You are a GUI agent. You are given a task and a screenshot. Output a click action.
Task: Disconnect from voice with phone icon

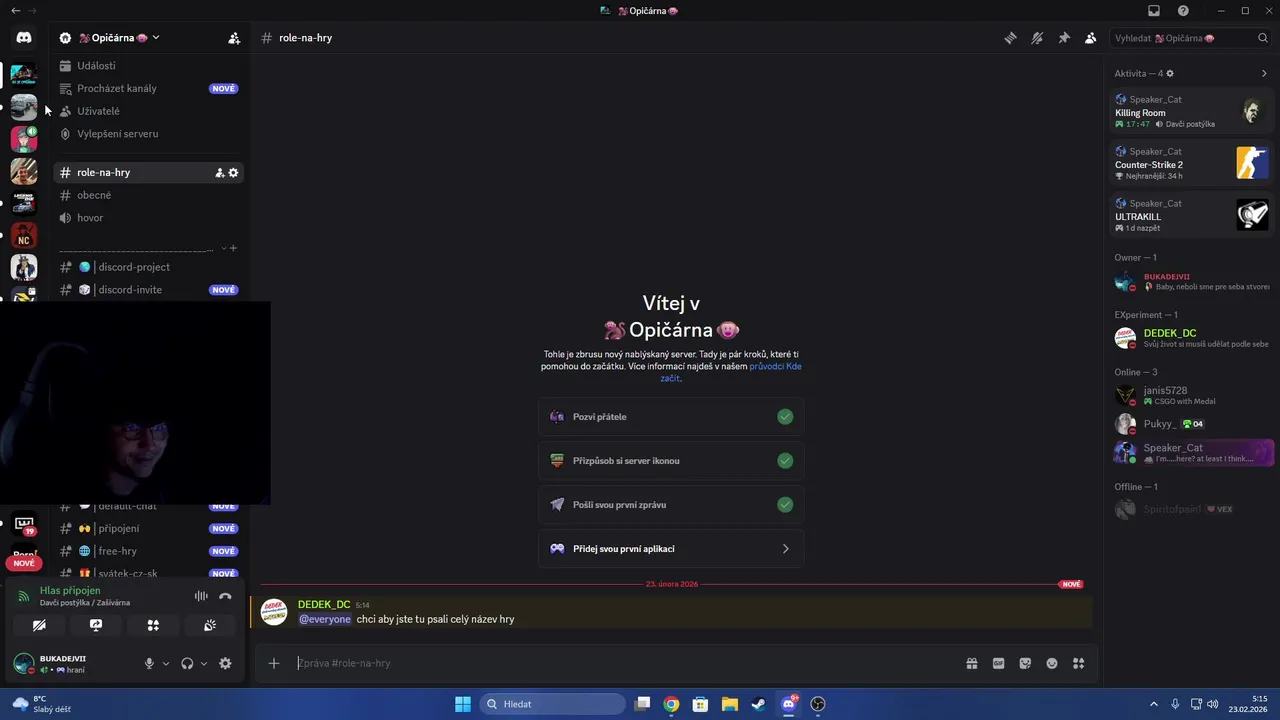(225, 596)
